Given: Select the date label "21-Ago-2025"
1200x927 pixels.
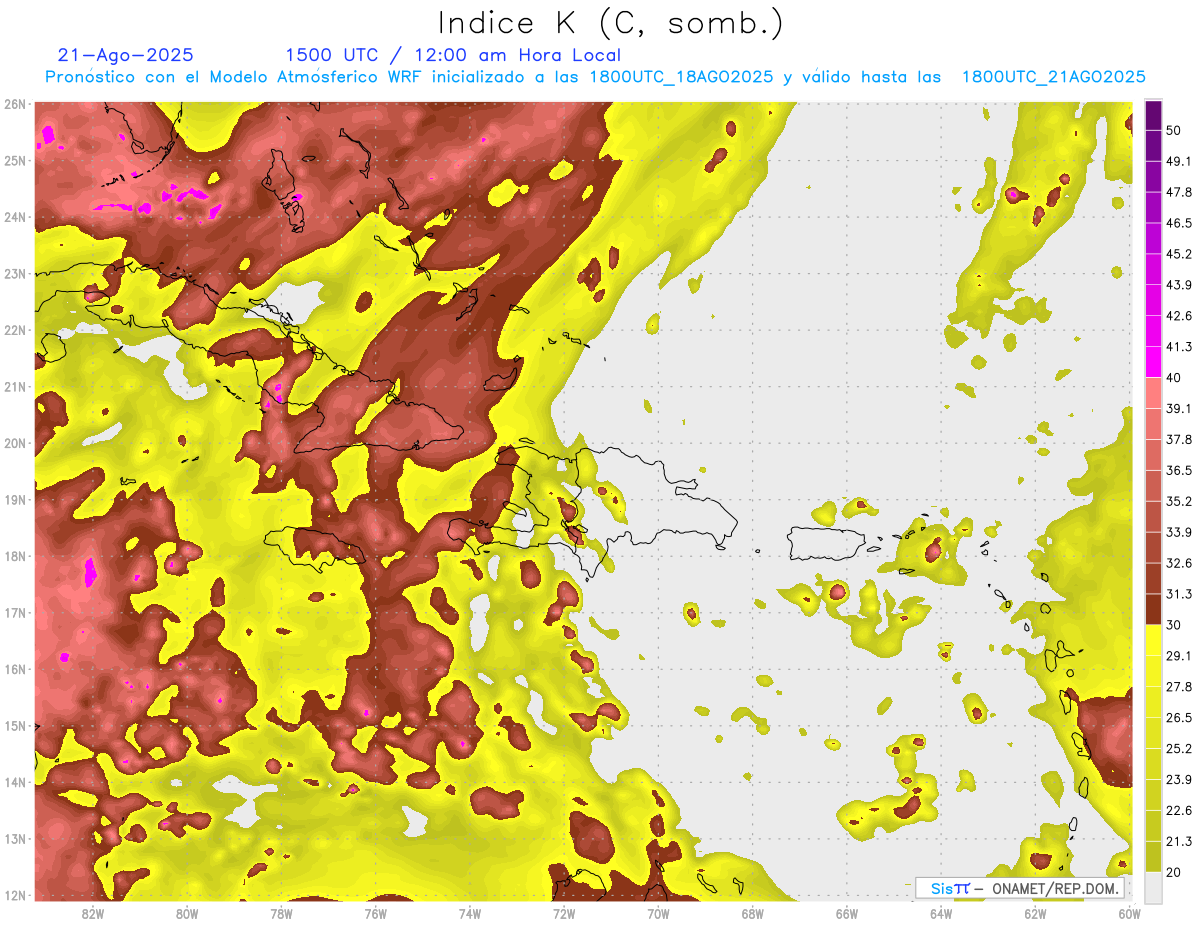Looking at the screenshot, I should 125,55.
